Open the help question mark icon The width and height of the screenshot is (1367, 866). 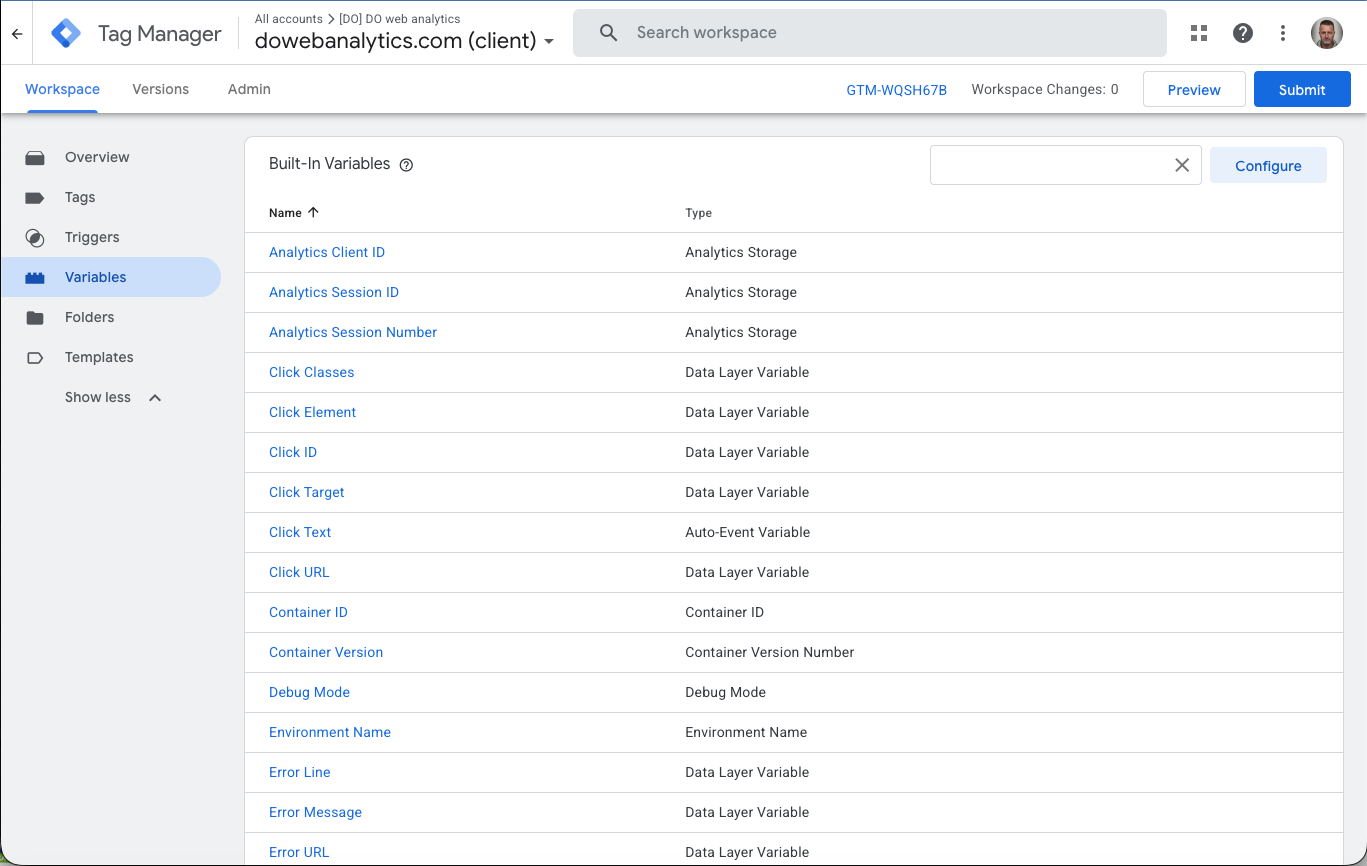(x=1243, y=33)
